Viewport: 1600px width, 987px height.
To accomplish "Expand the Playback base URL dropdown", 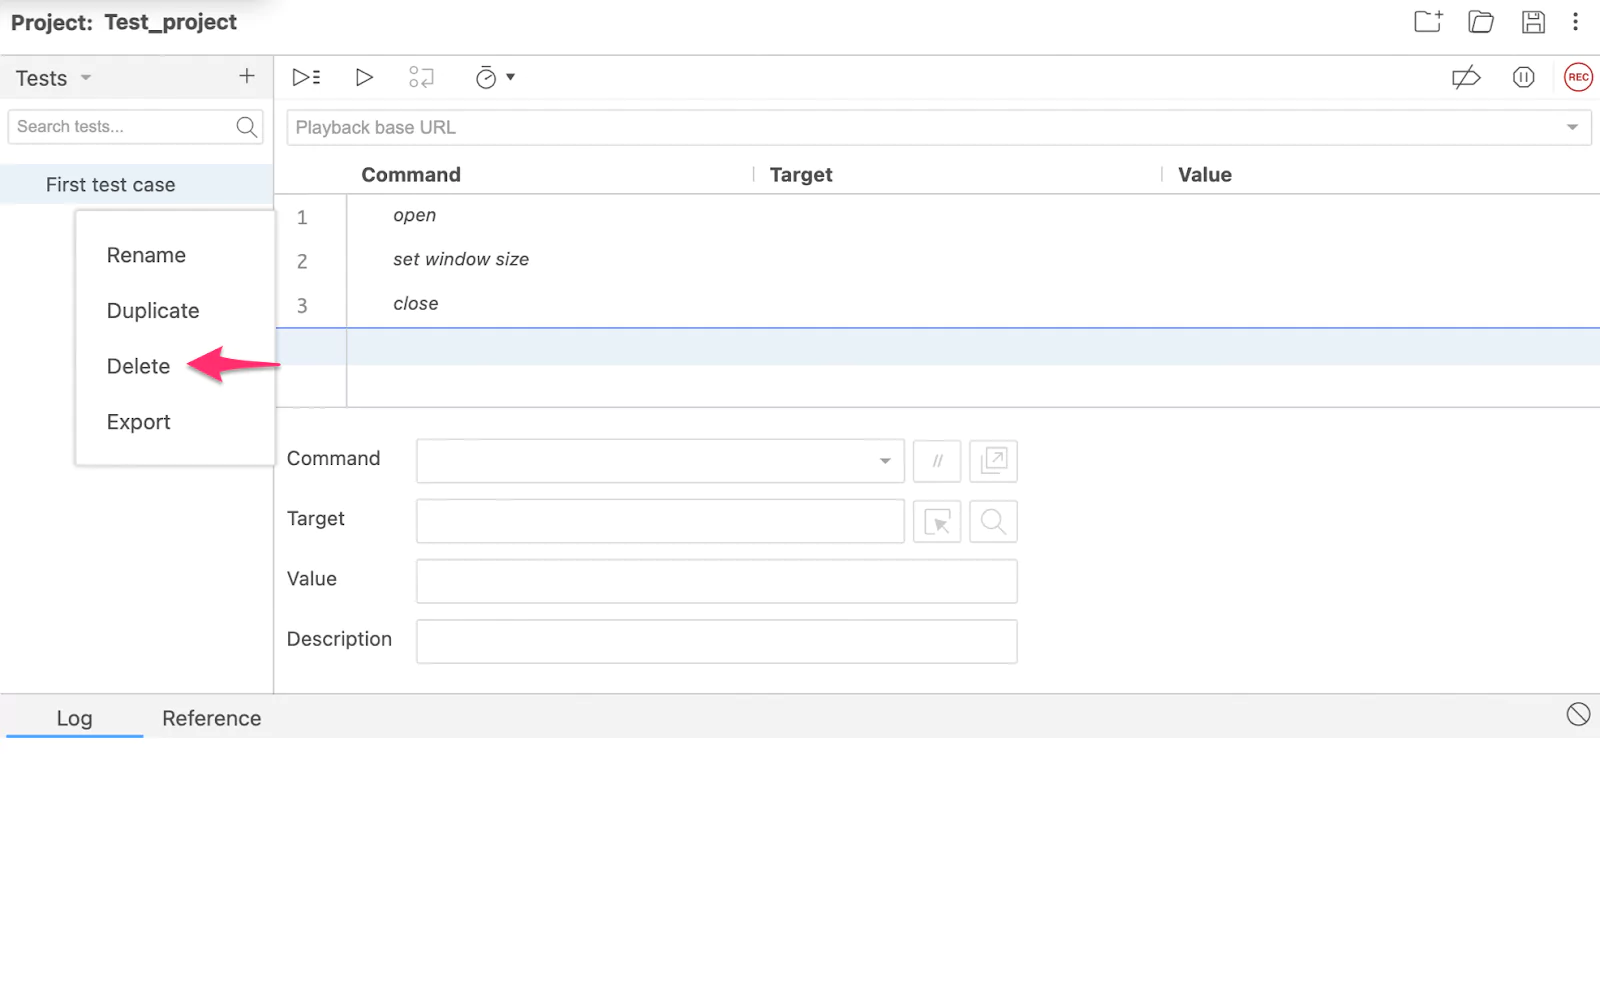I will pos(1571,127).
